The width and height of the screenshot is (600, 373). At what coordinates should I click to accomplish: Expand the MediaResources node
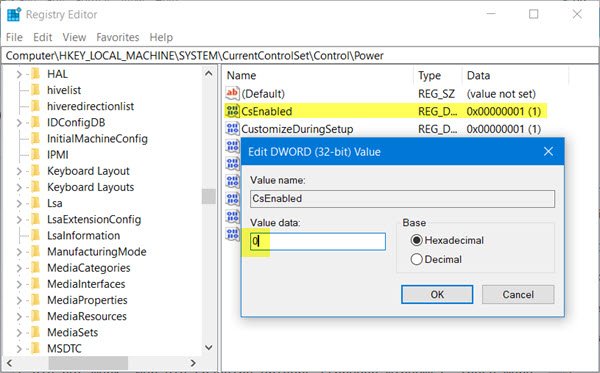[x=19, y=316]
